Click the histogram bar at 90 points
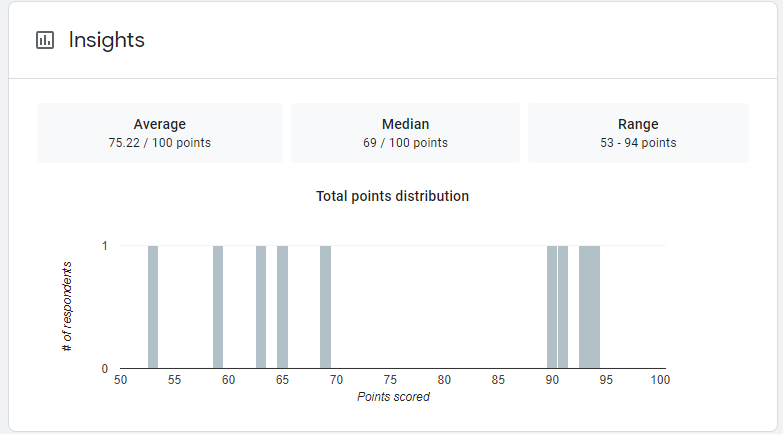 click(x=552, y=307)
